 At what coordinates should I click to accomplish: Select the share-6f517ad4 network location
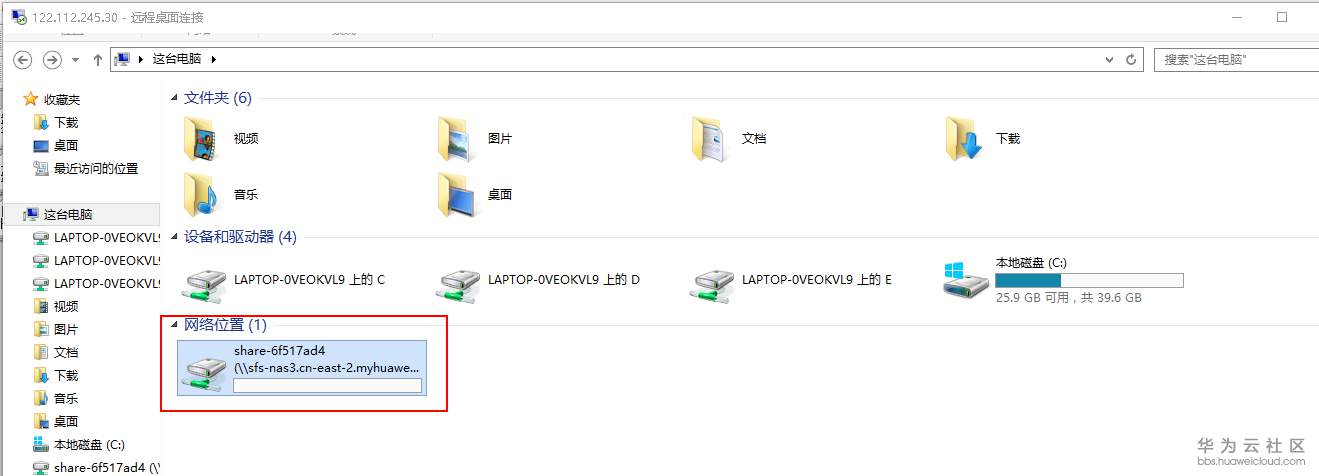coord(302,367)
